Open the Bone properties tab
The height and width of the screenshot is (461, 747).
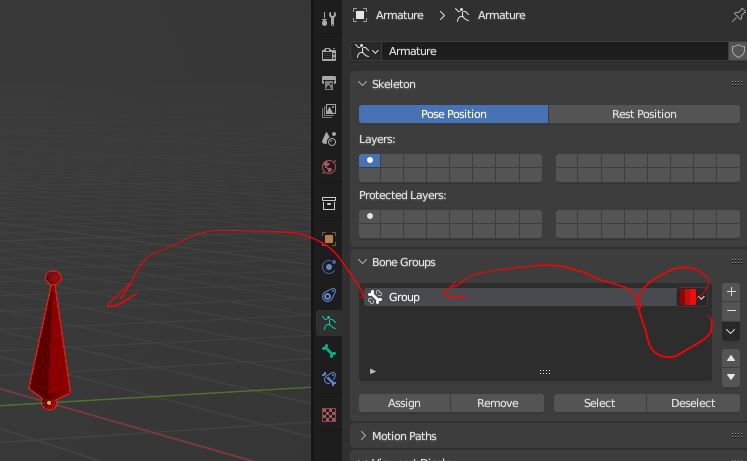pos(329,351)
